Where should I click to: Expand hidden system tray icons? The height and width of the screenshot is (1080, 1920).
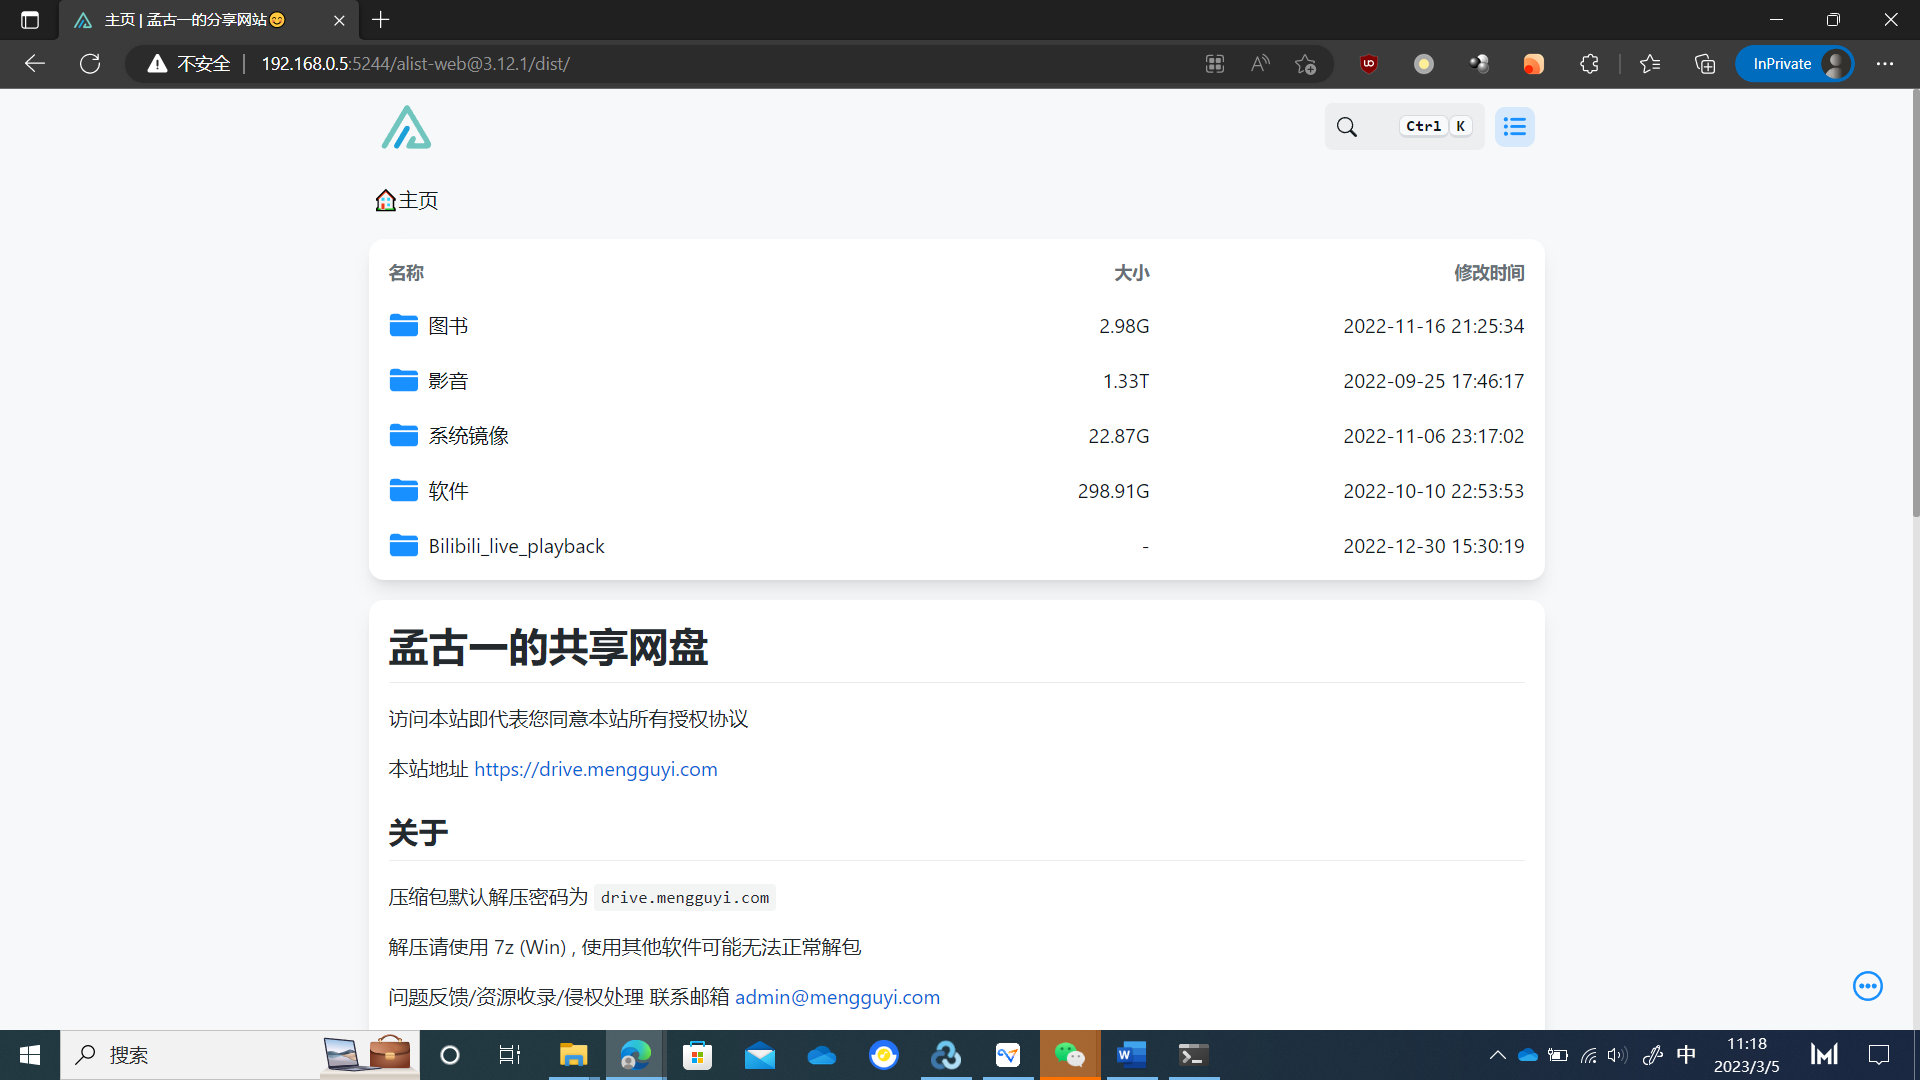coord(1497,1055)
